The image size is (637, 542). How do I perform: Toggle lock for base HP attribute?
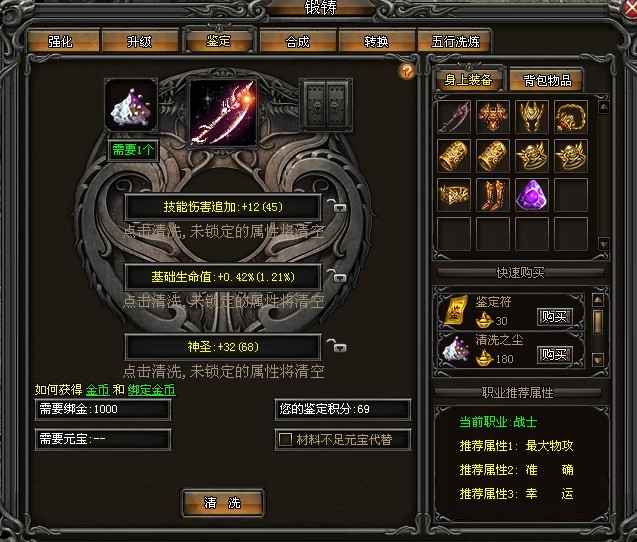pos(337,276)
